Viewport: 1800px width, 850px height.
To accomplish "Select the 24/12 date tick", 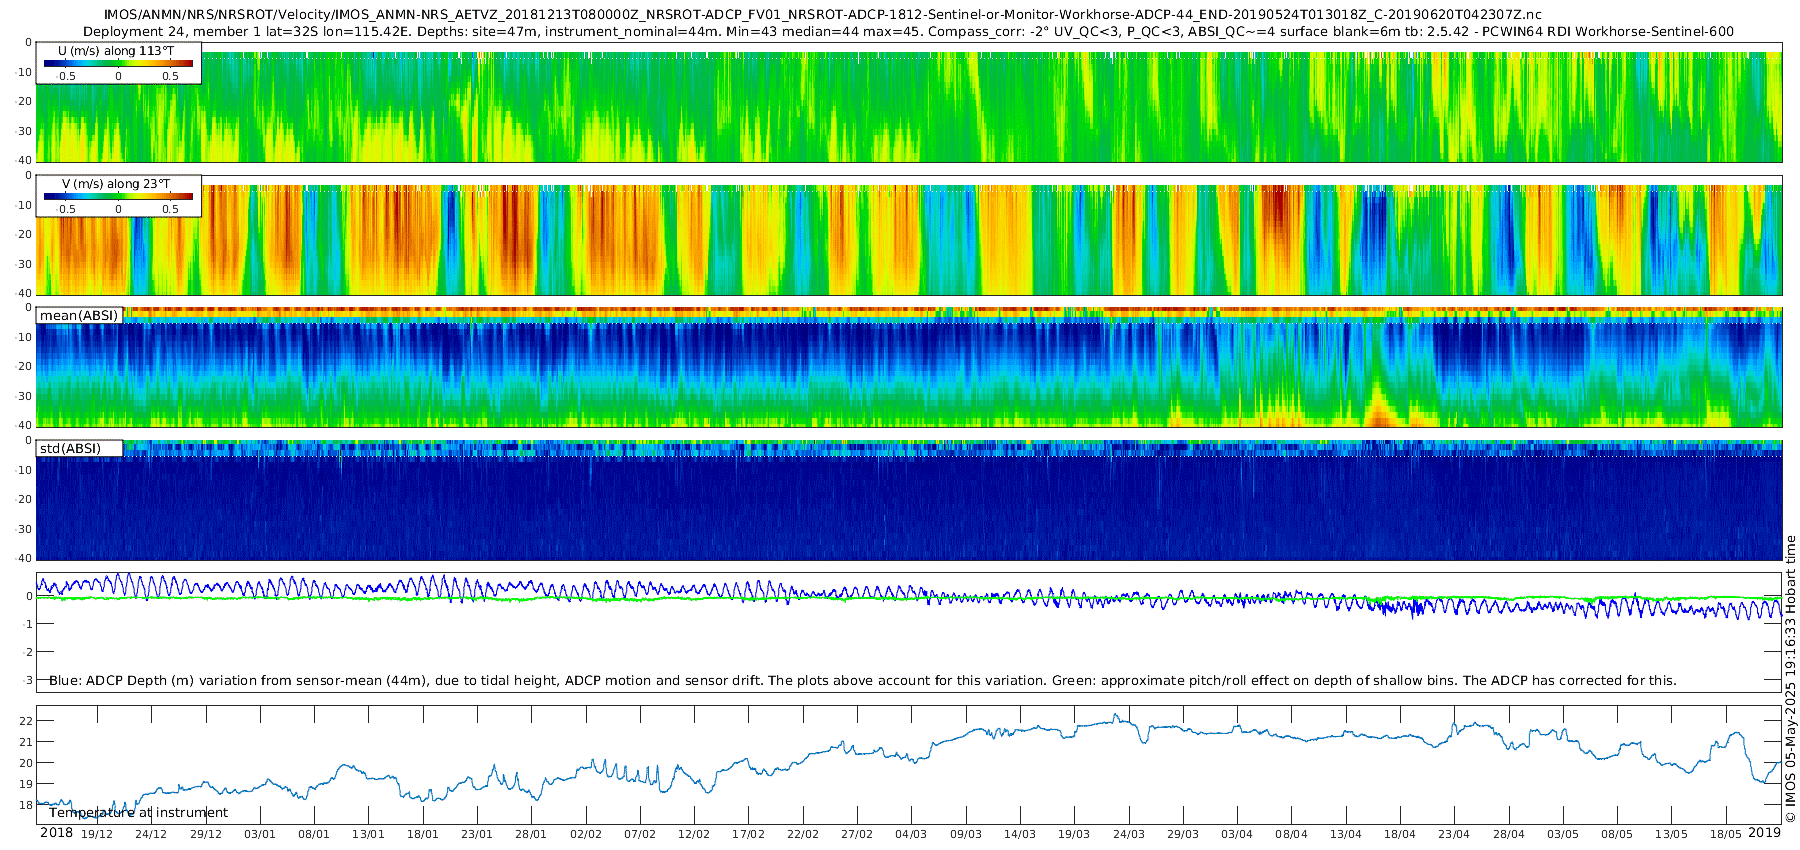I will 151,835.
